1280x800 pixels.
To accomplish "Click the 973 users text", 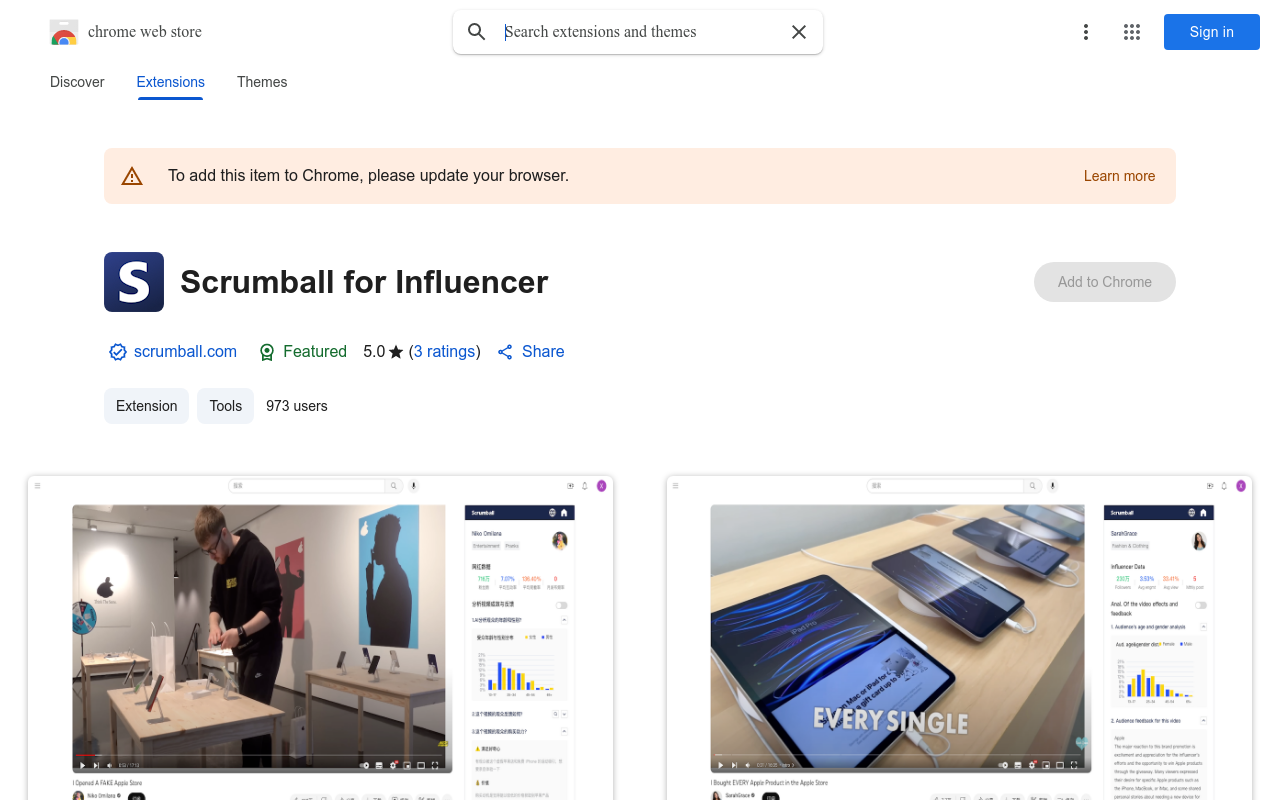I will coord(297,406).
